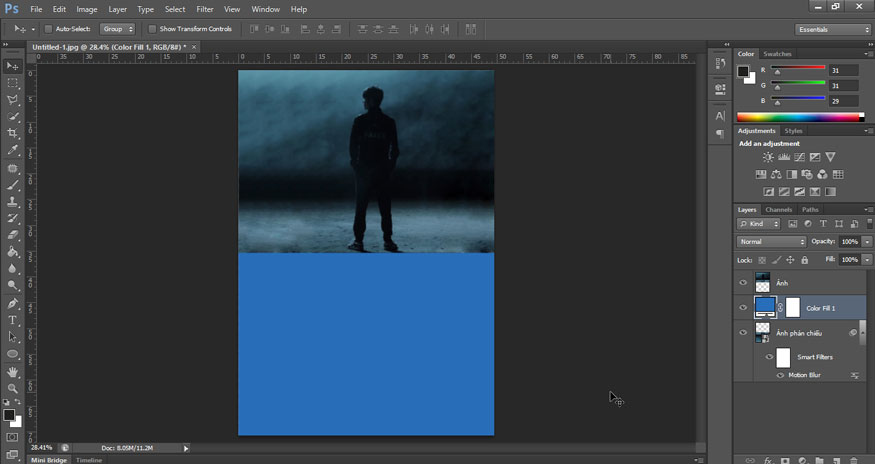Click the foreground color swatch in Color panel

[x=743, y=71]
